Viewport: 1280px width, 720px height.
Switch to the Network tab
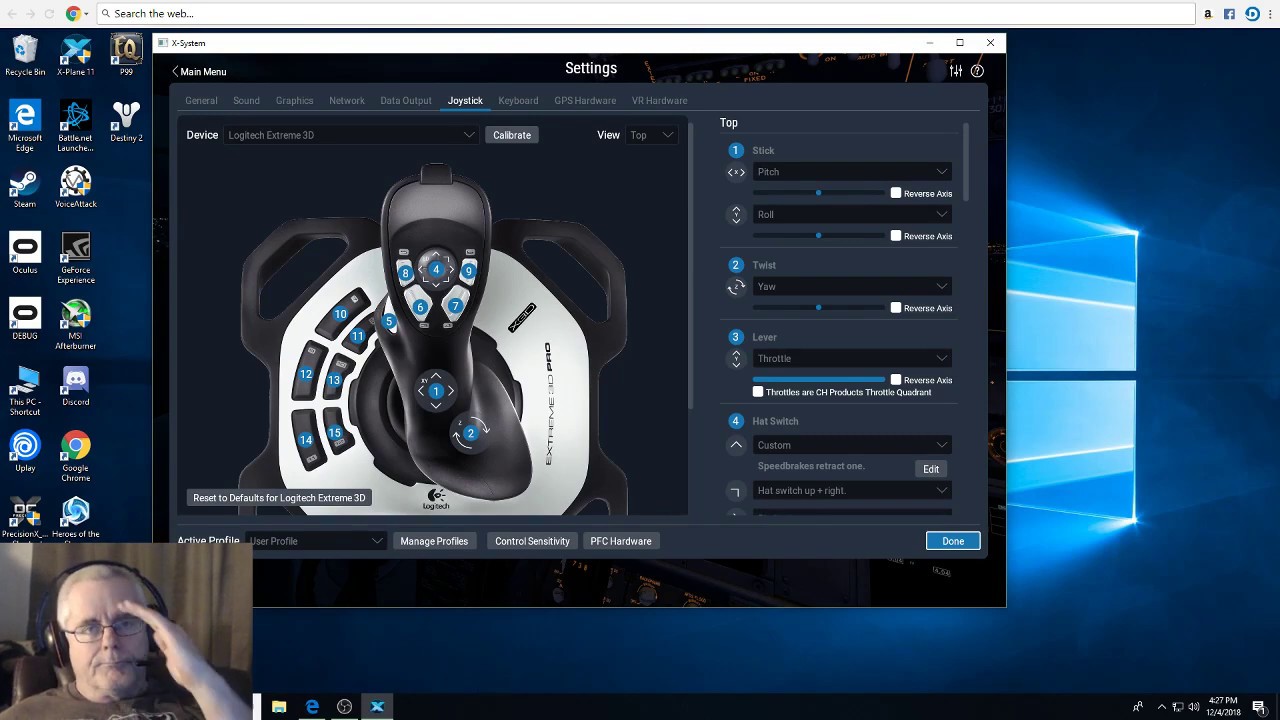pyautogui.click(x=347, y=100)
